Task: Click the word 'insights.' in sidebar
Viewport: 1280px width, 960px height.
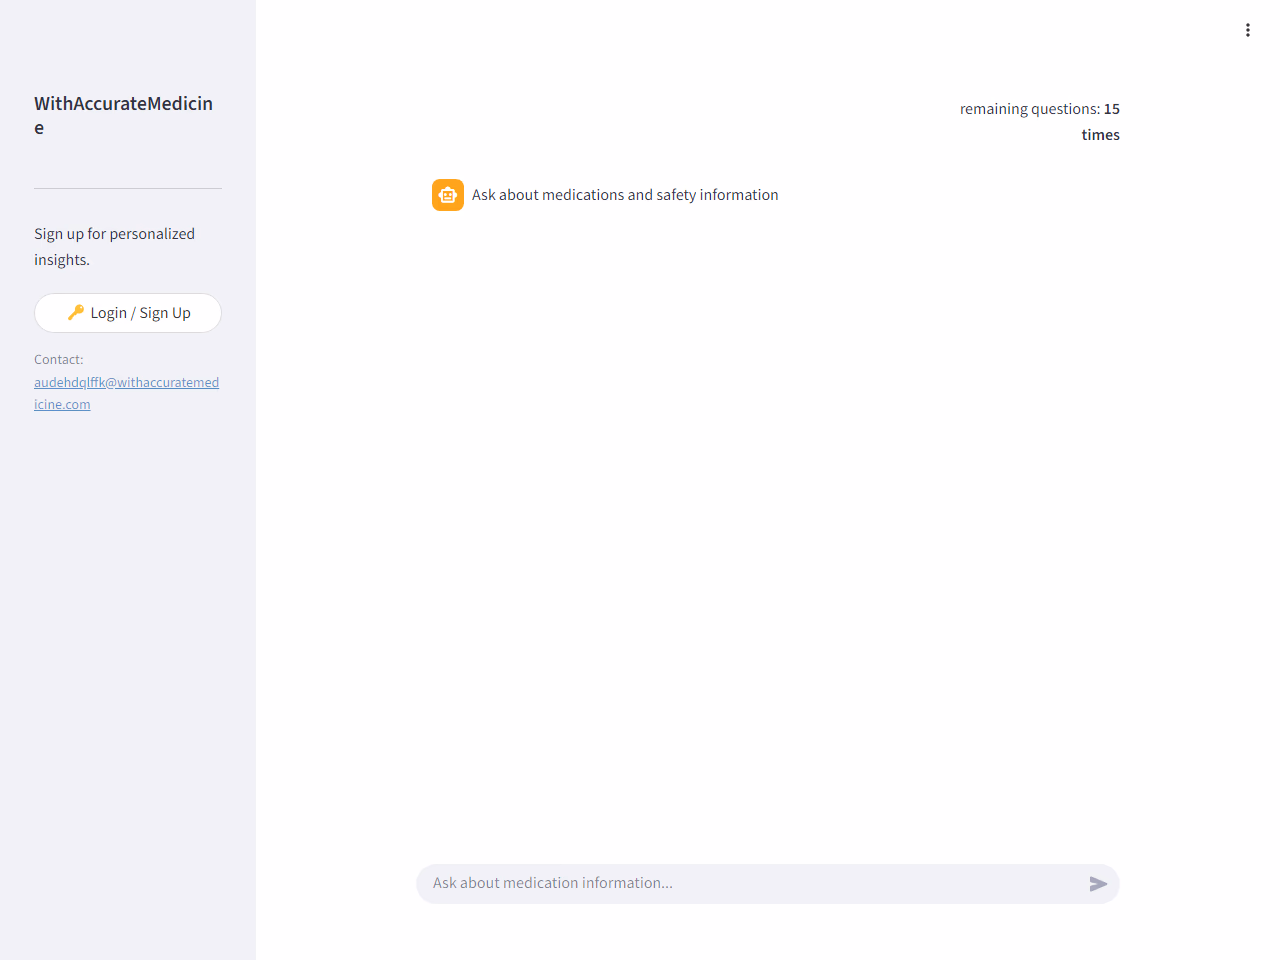Action: 62,260
